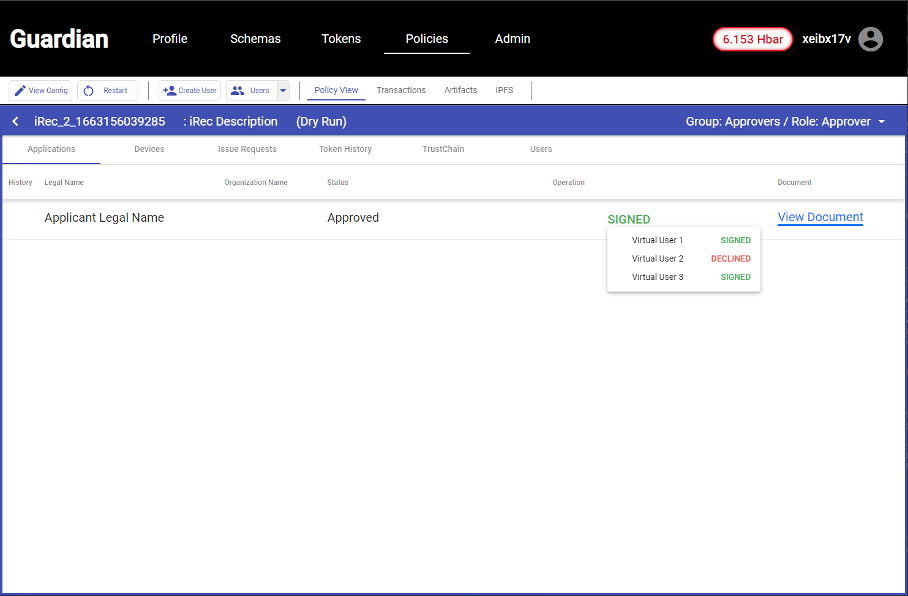Click the green SIGNED operation status
This screenshot has width=908, height=596.
[628, 219]
